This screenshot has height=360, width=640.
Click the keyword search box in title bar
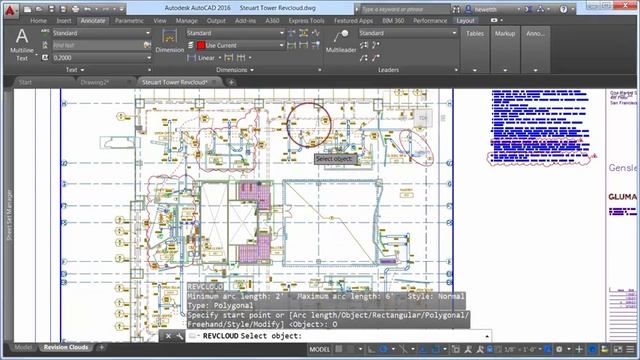point(405,9)
